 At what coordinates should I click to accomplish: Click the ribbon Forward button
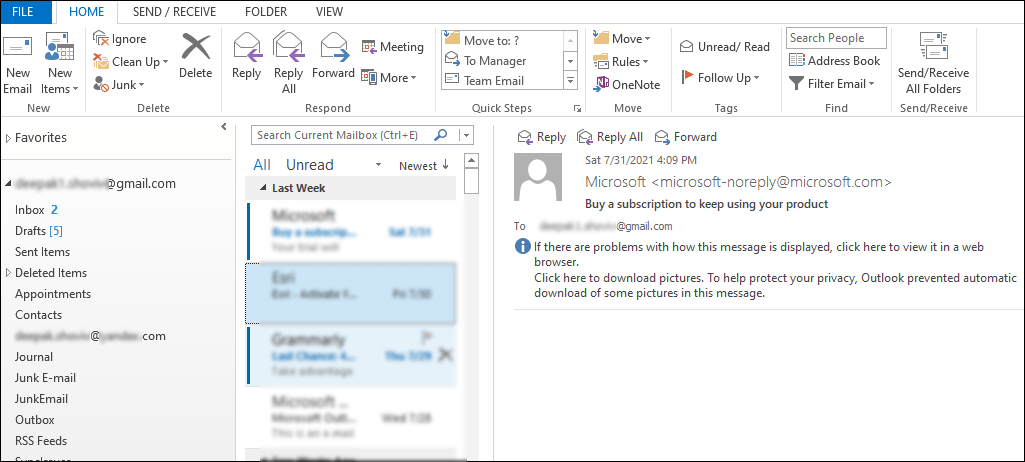tap(333, 57)
